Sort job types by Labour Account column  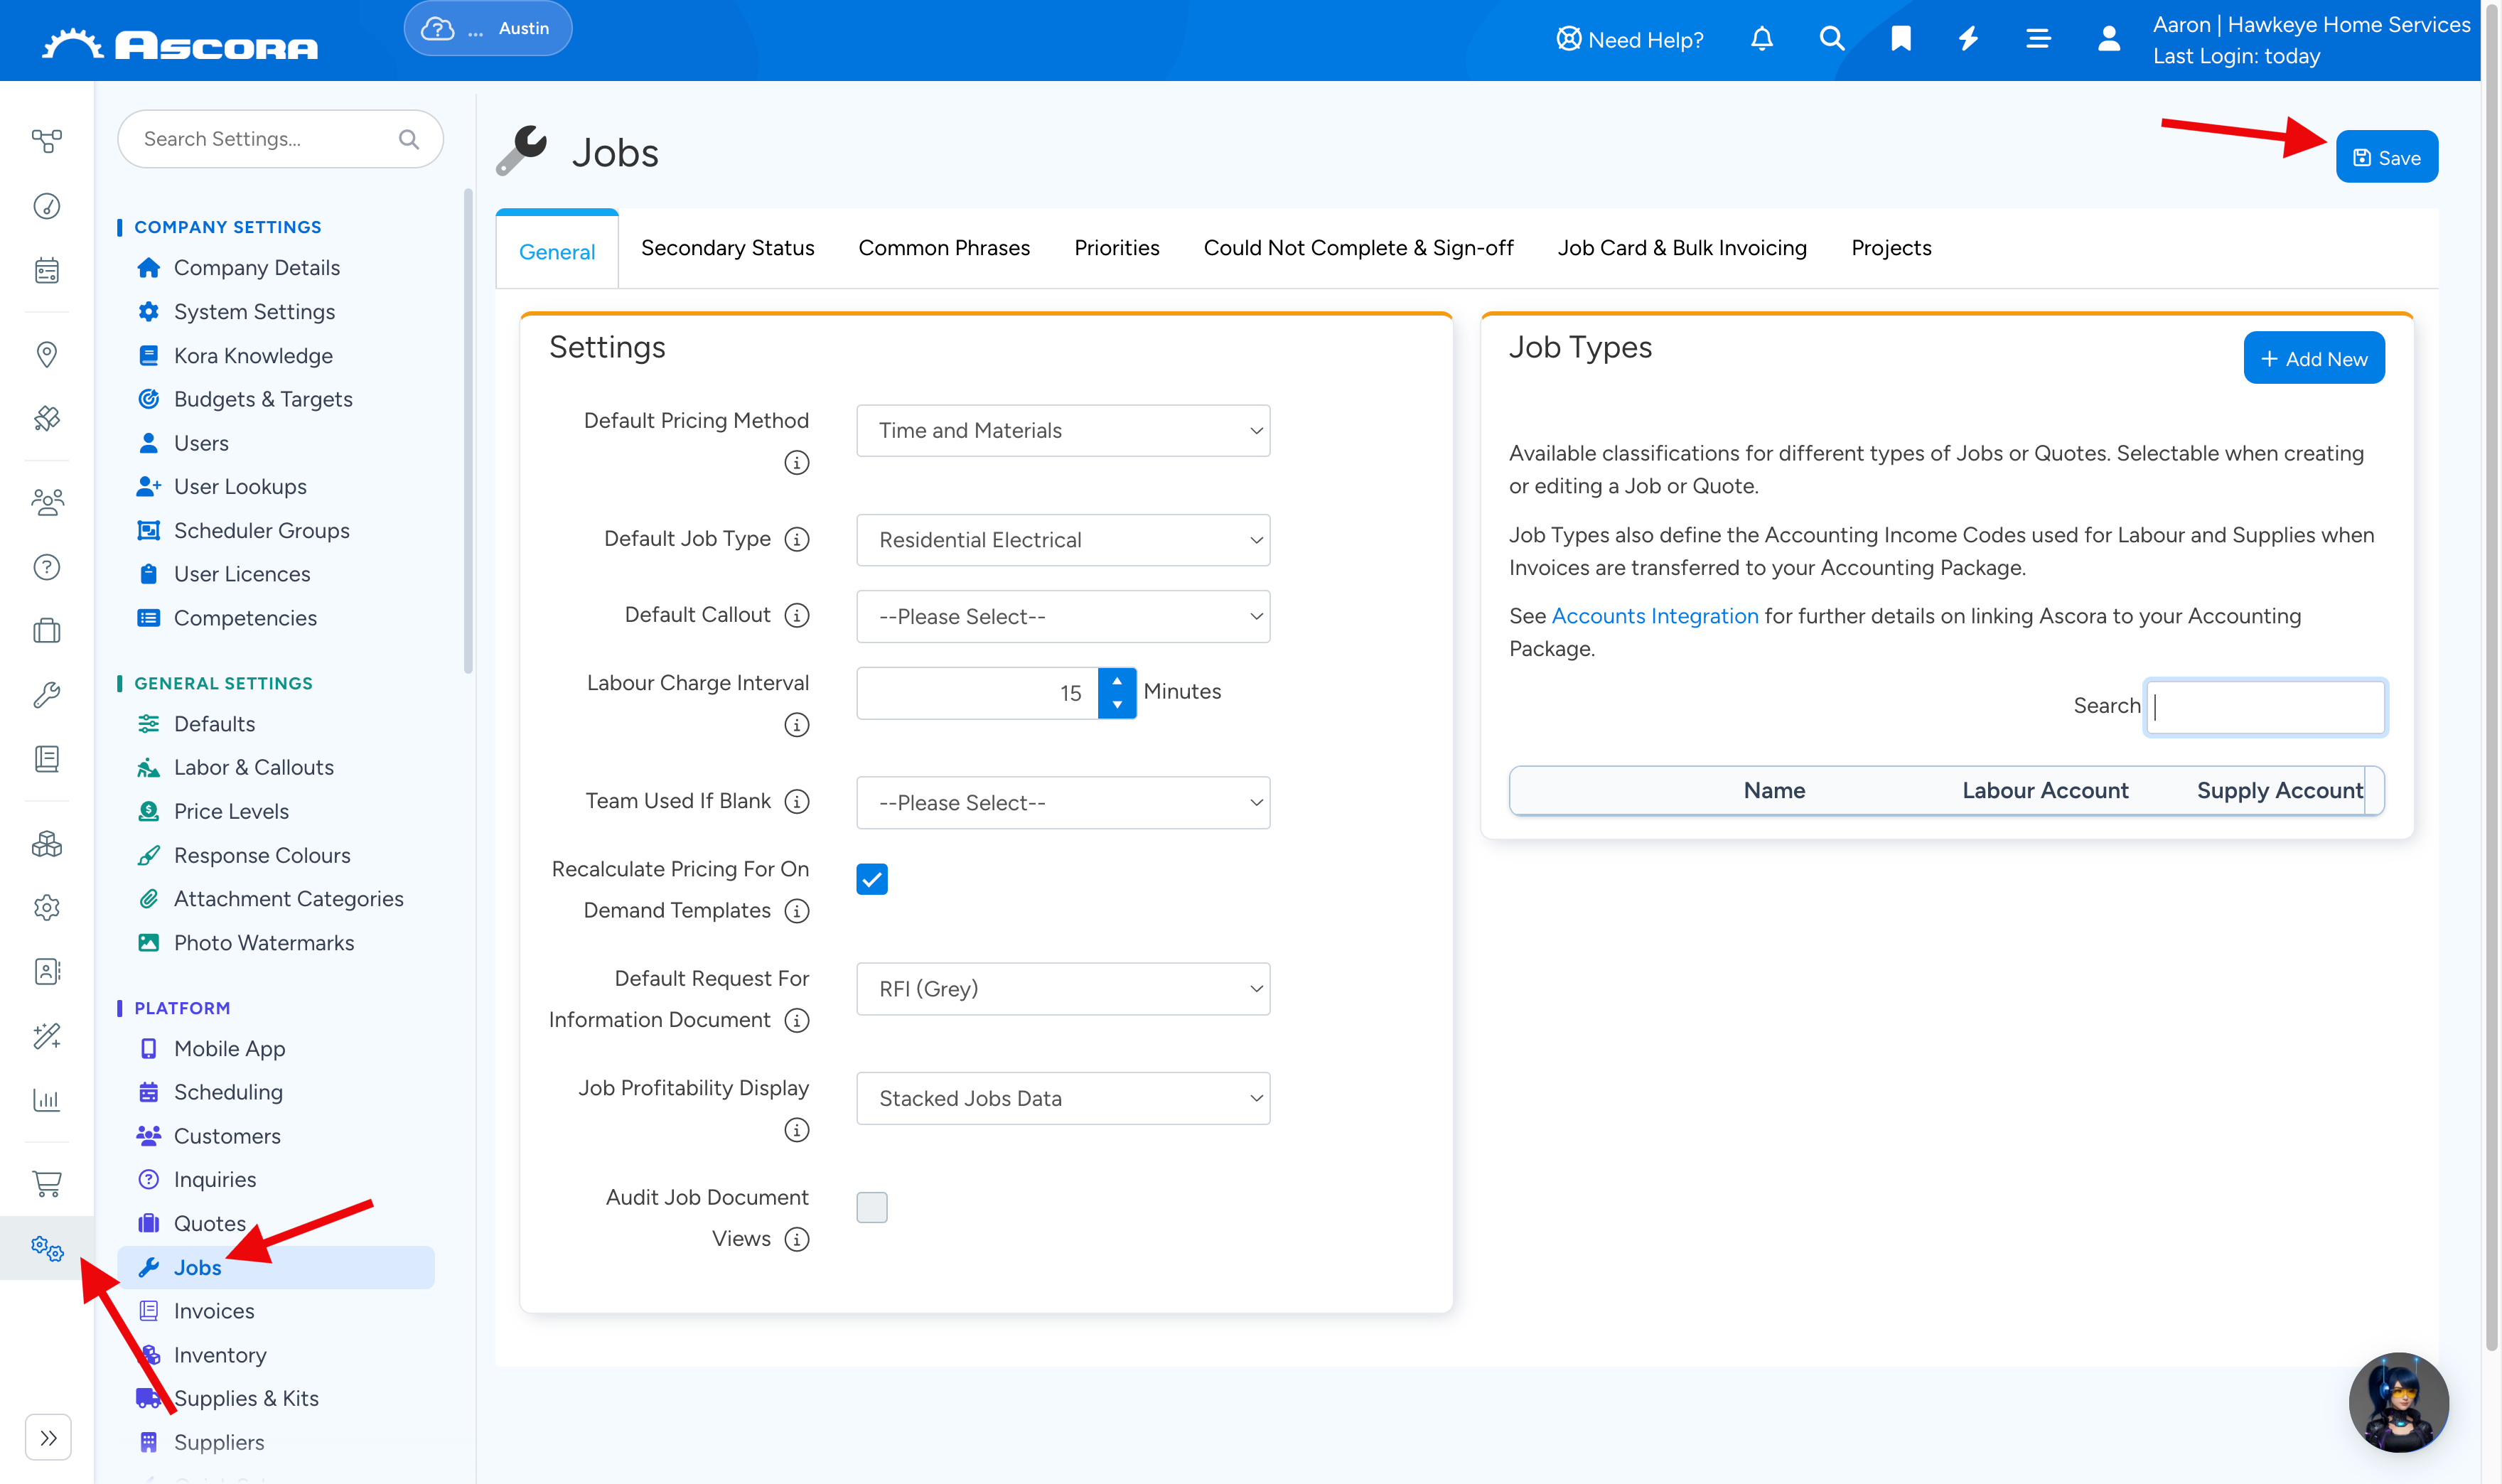[2044, 790]
